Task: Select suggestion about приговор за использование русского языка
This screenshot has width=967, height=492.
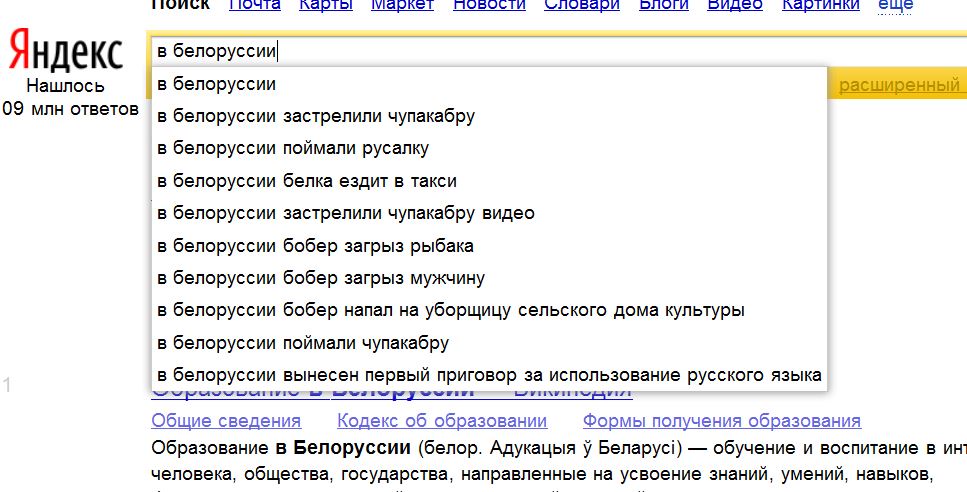Action: pyautogui.click(x=489, y=375)
